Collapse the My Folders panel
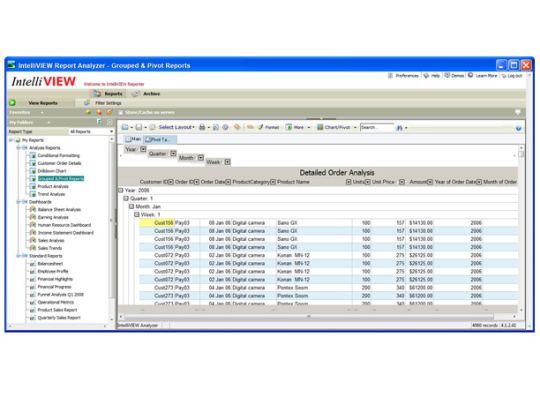 click(x=49, y=122)
